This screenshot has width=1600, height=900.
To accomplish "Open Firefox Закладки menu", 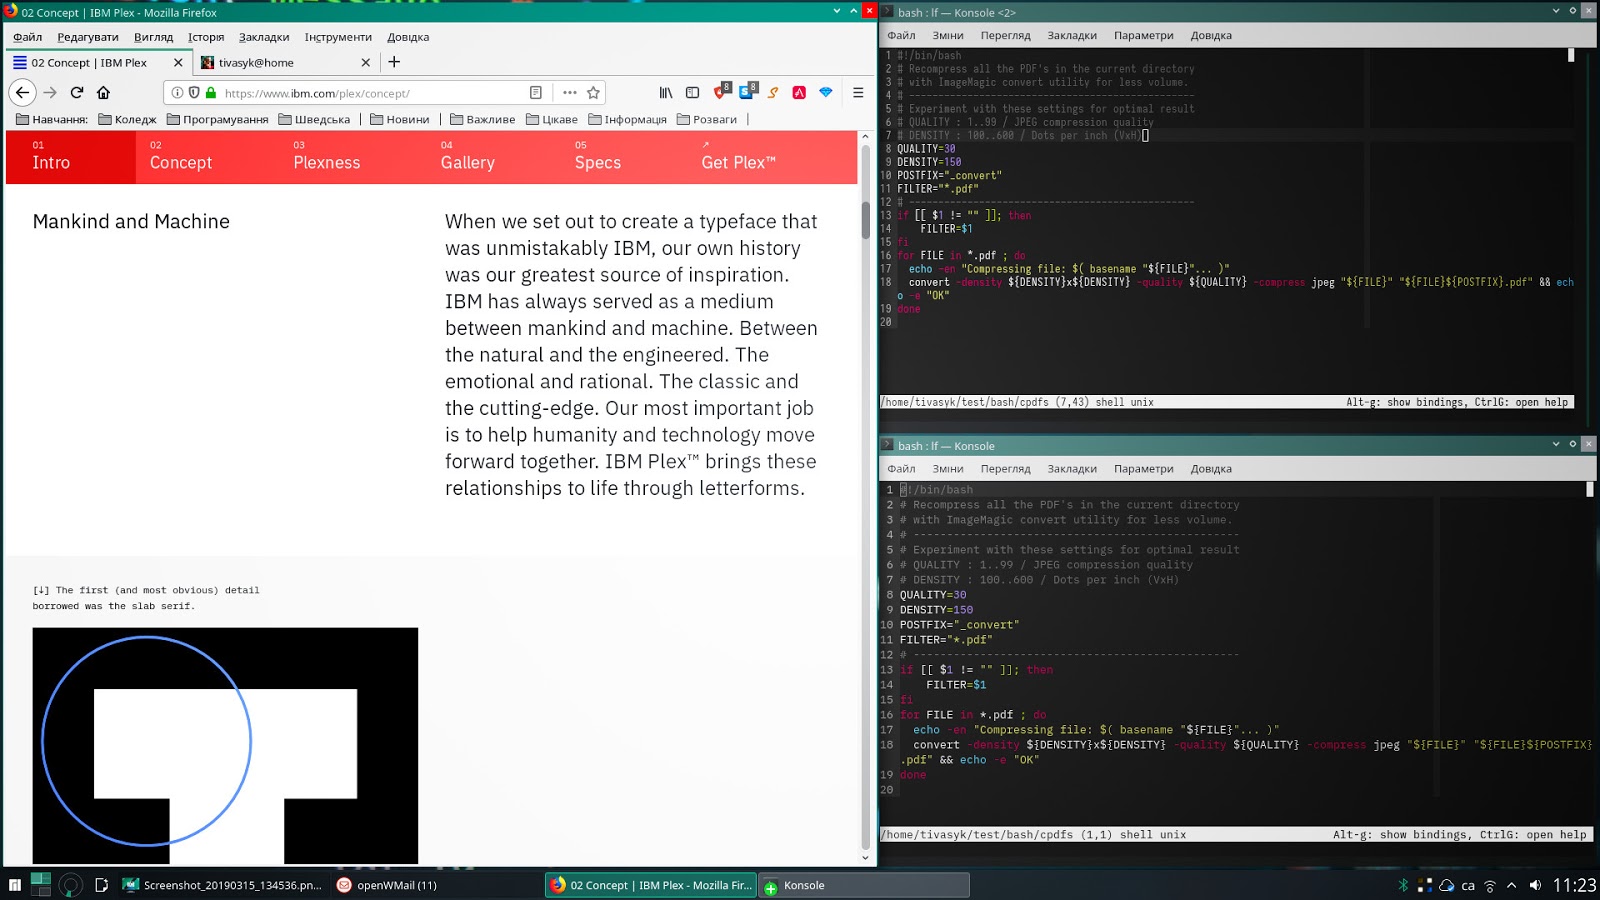I will click(264, 37).
